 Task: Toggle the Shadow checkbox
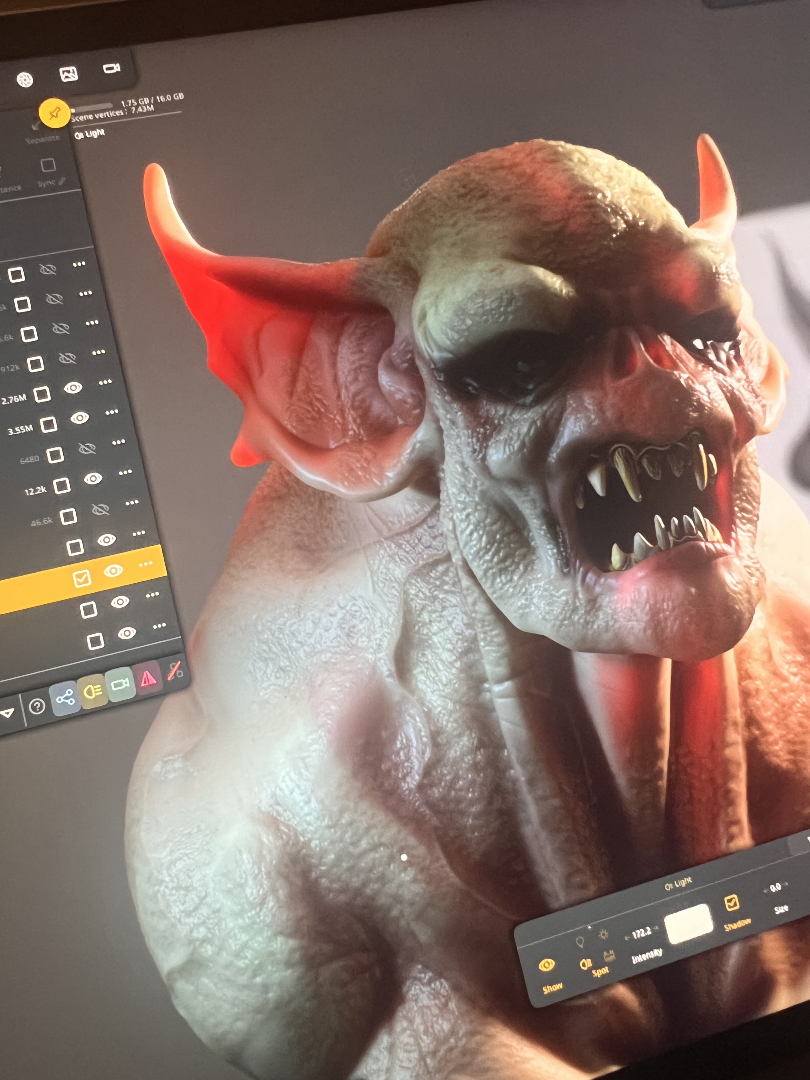coord(732,902)
